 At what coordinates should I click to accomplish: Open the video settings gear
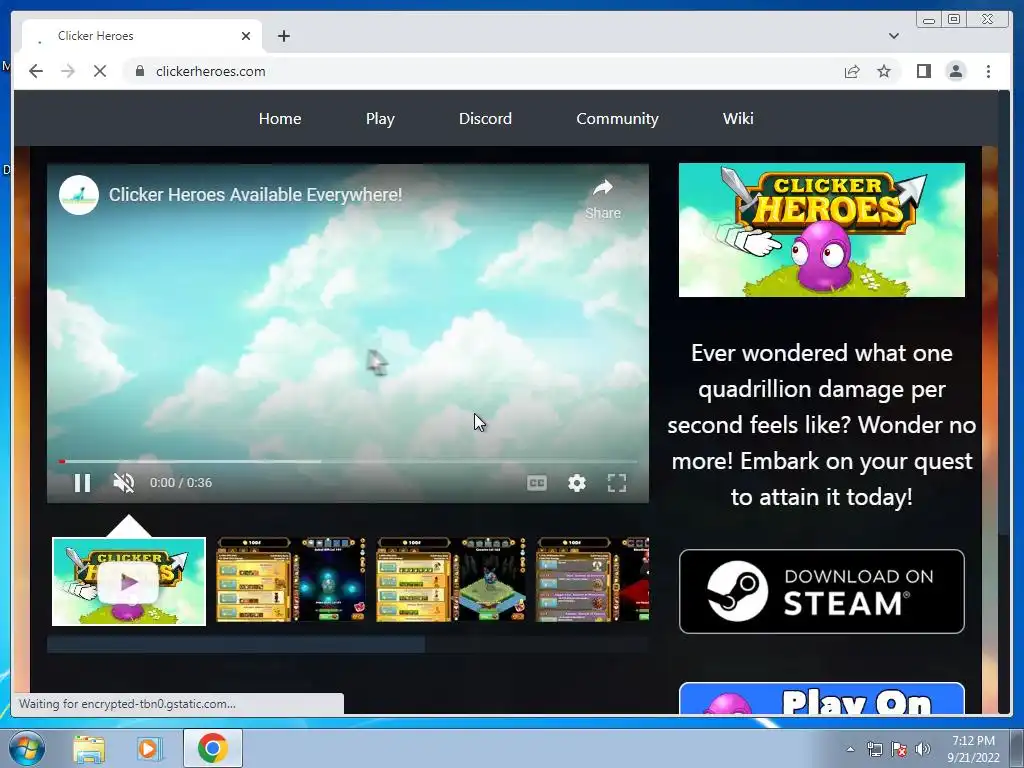(x=577, y=483)
